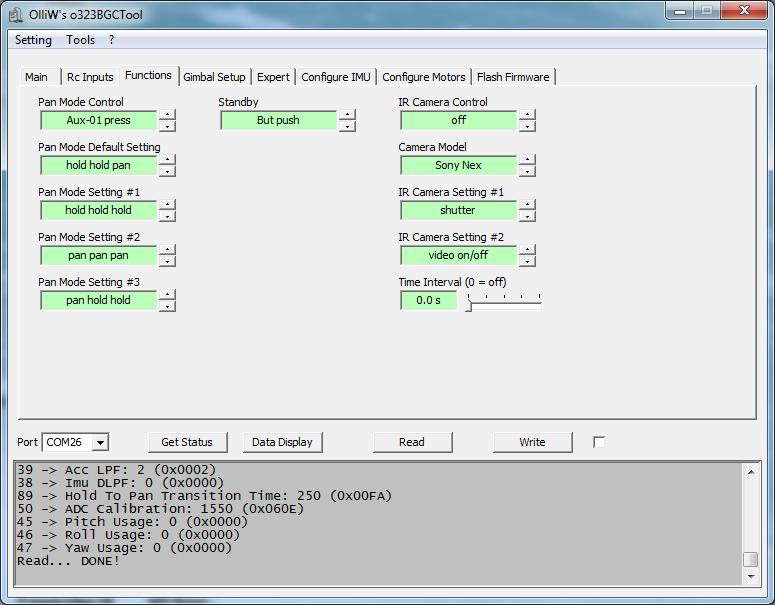The image size is (775, 605).
Task: Toggle the checkbox next to the Write button
Action: coord(599,442)
